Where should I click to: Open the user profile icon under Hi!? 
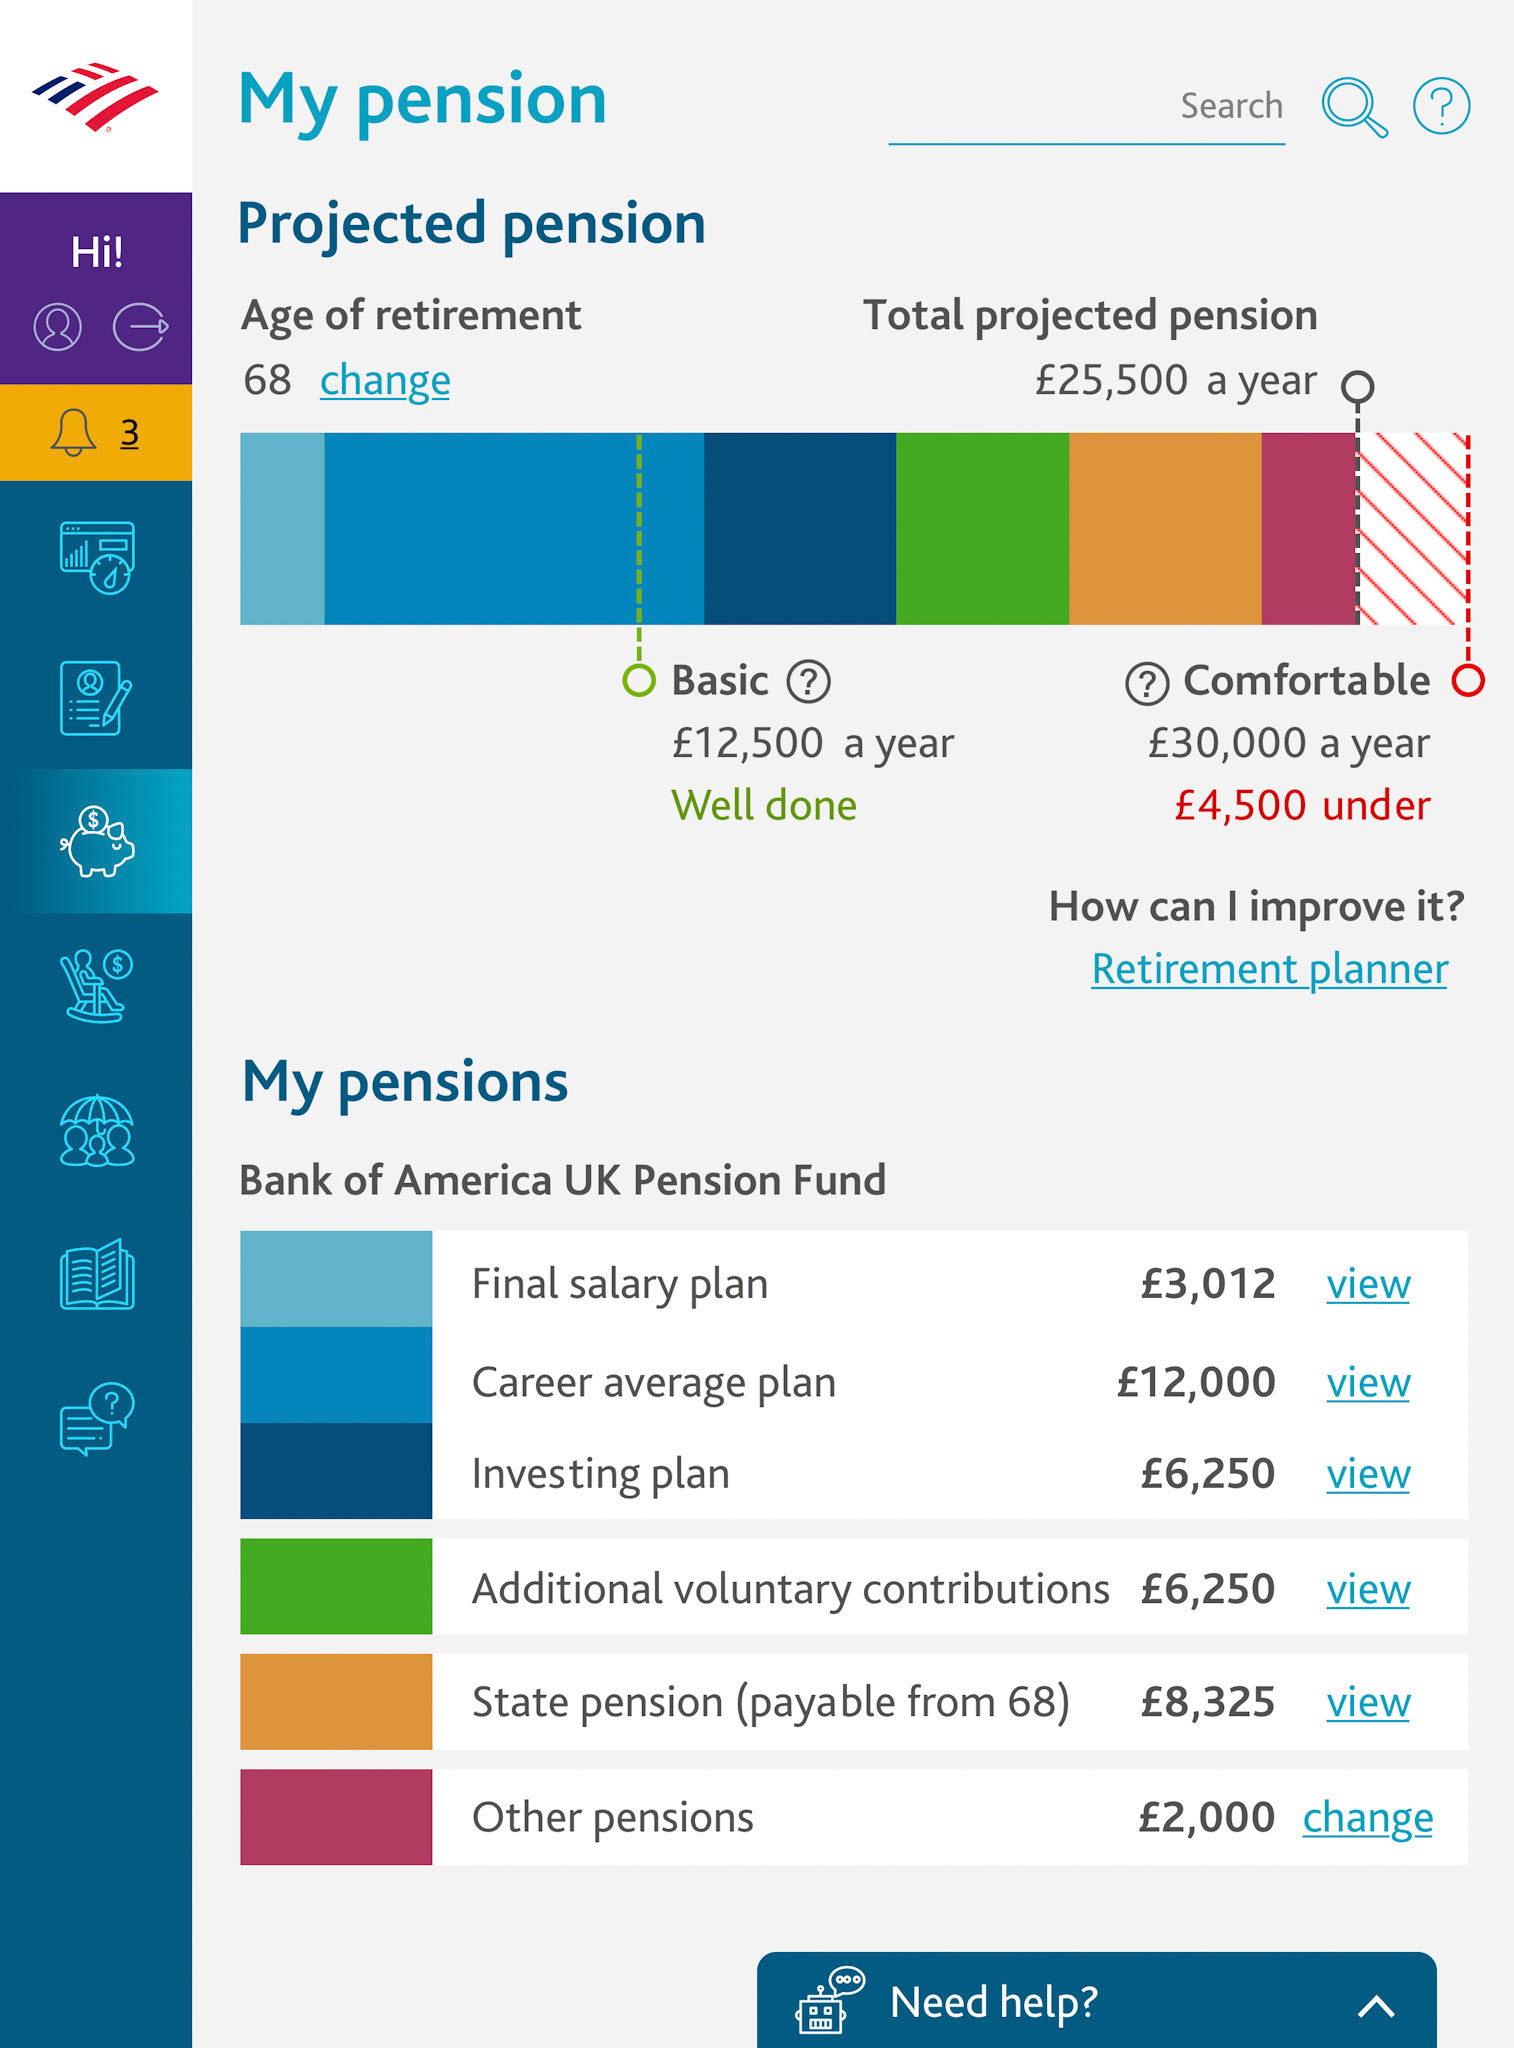tap(58, 327)
